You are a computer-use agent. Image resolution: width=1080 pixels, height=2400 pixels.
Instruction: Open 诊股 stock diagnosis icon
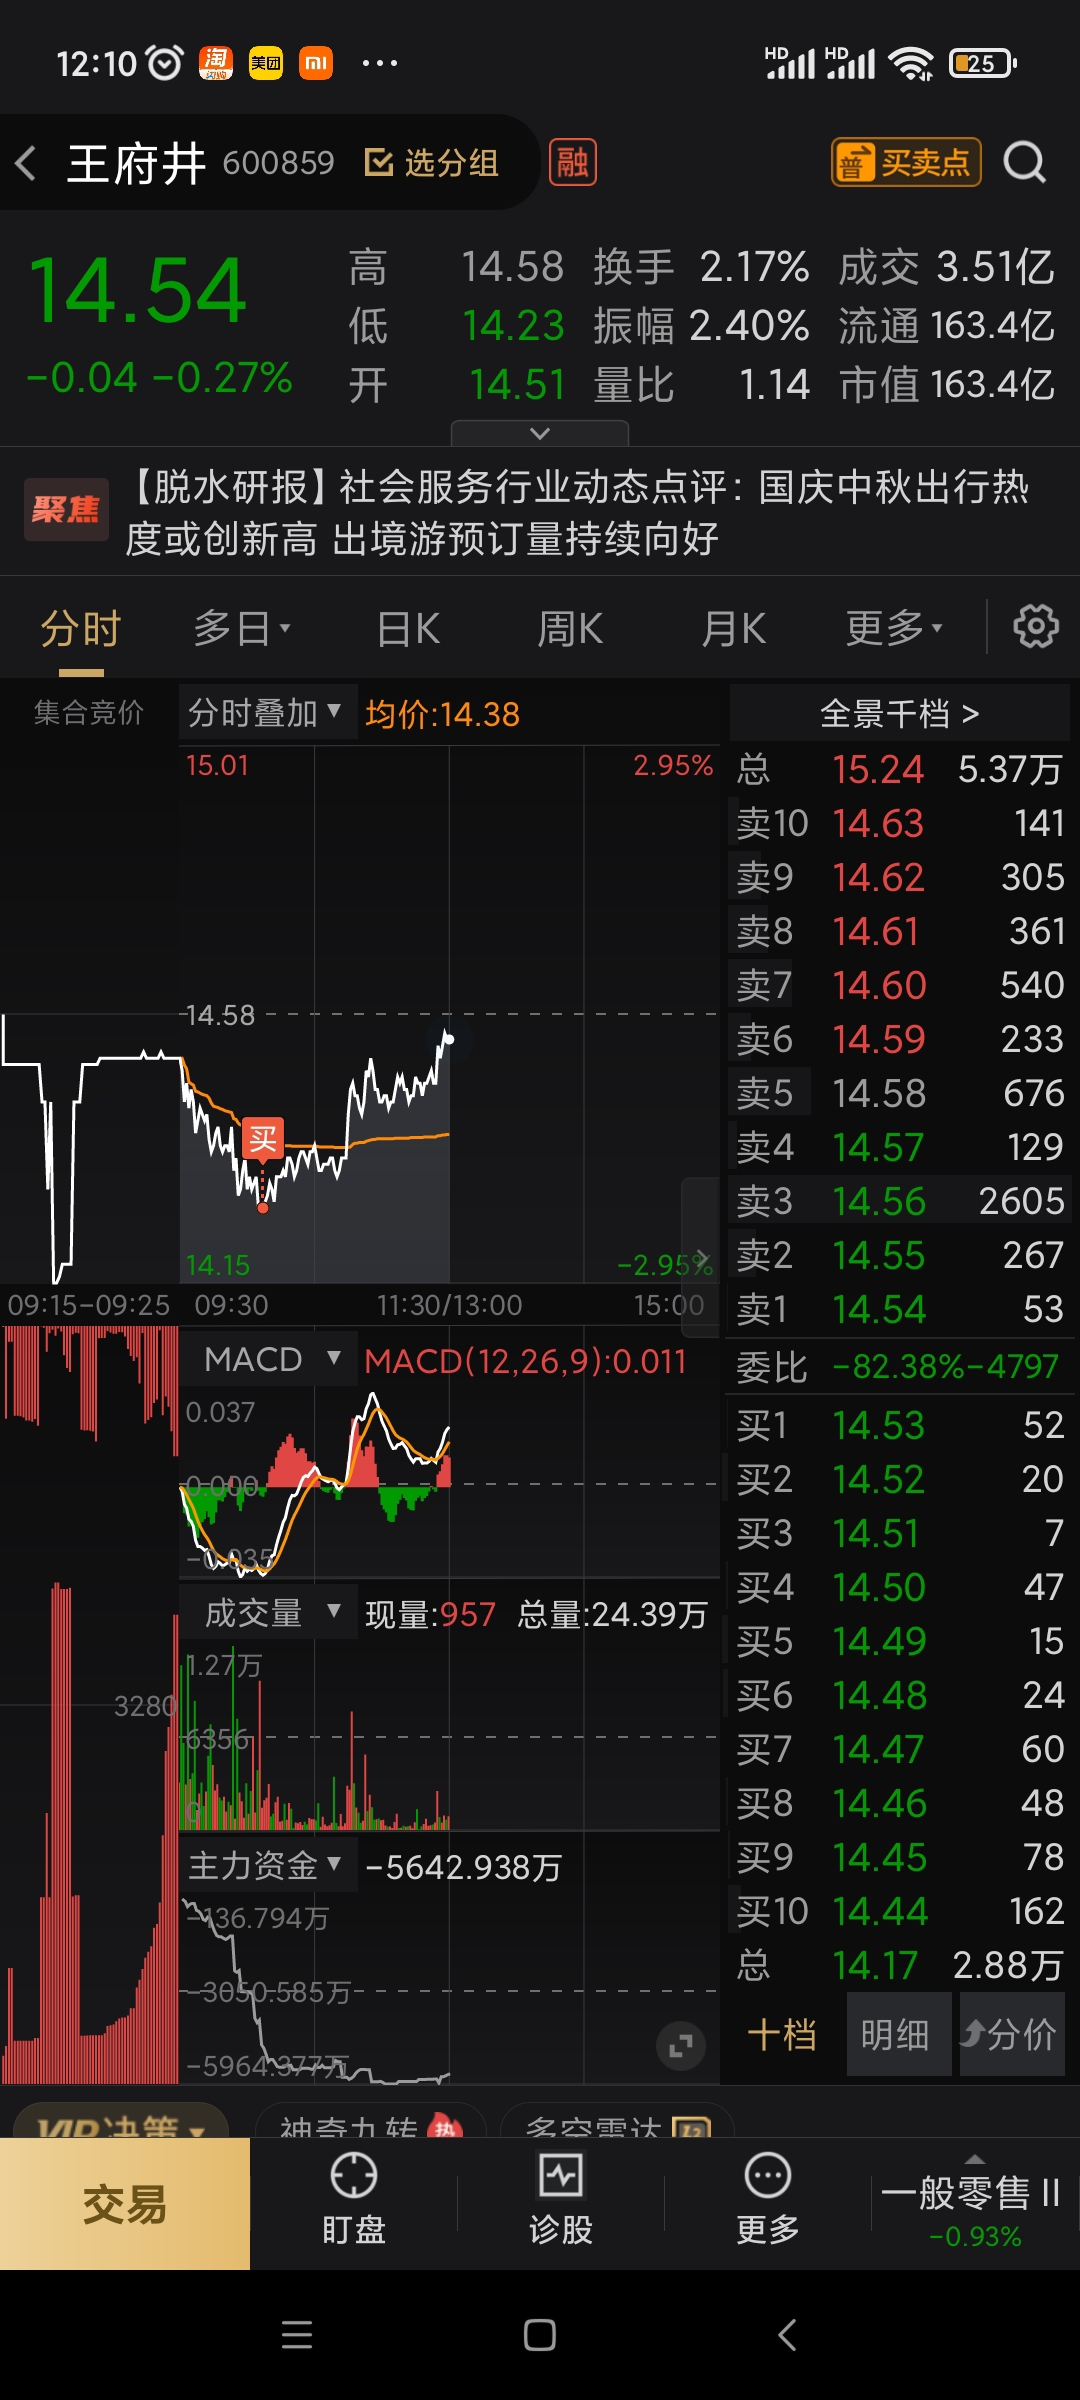coord(561,2199)
